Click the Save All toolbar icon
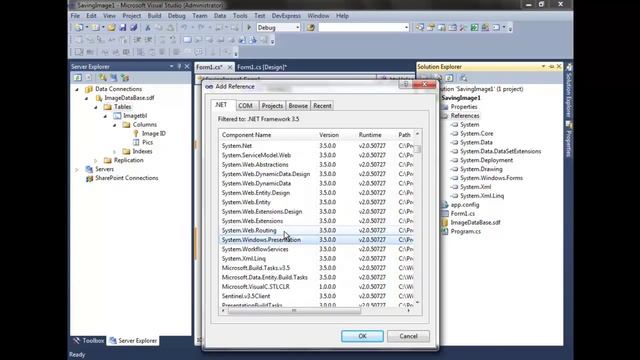 pos(133,27)
